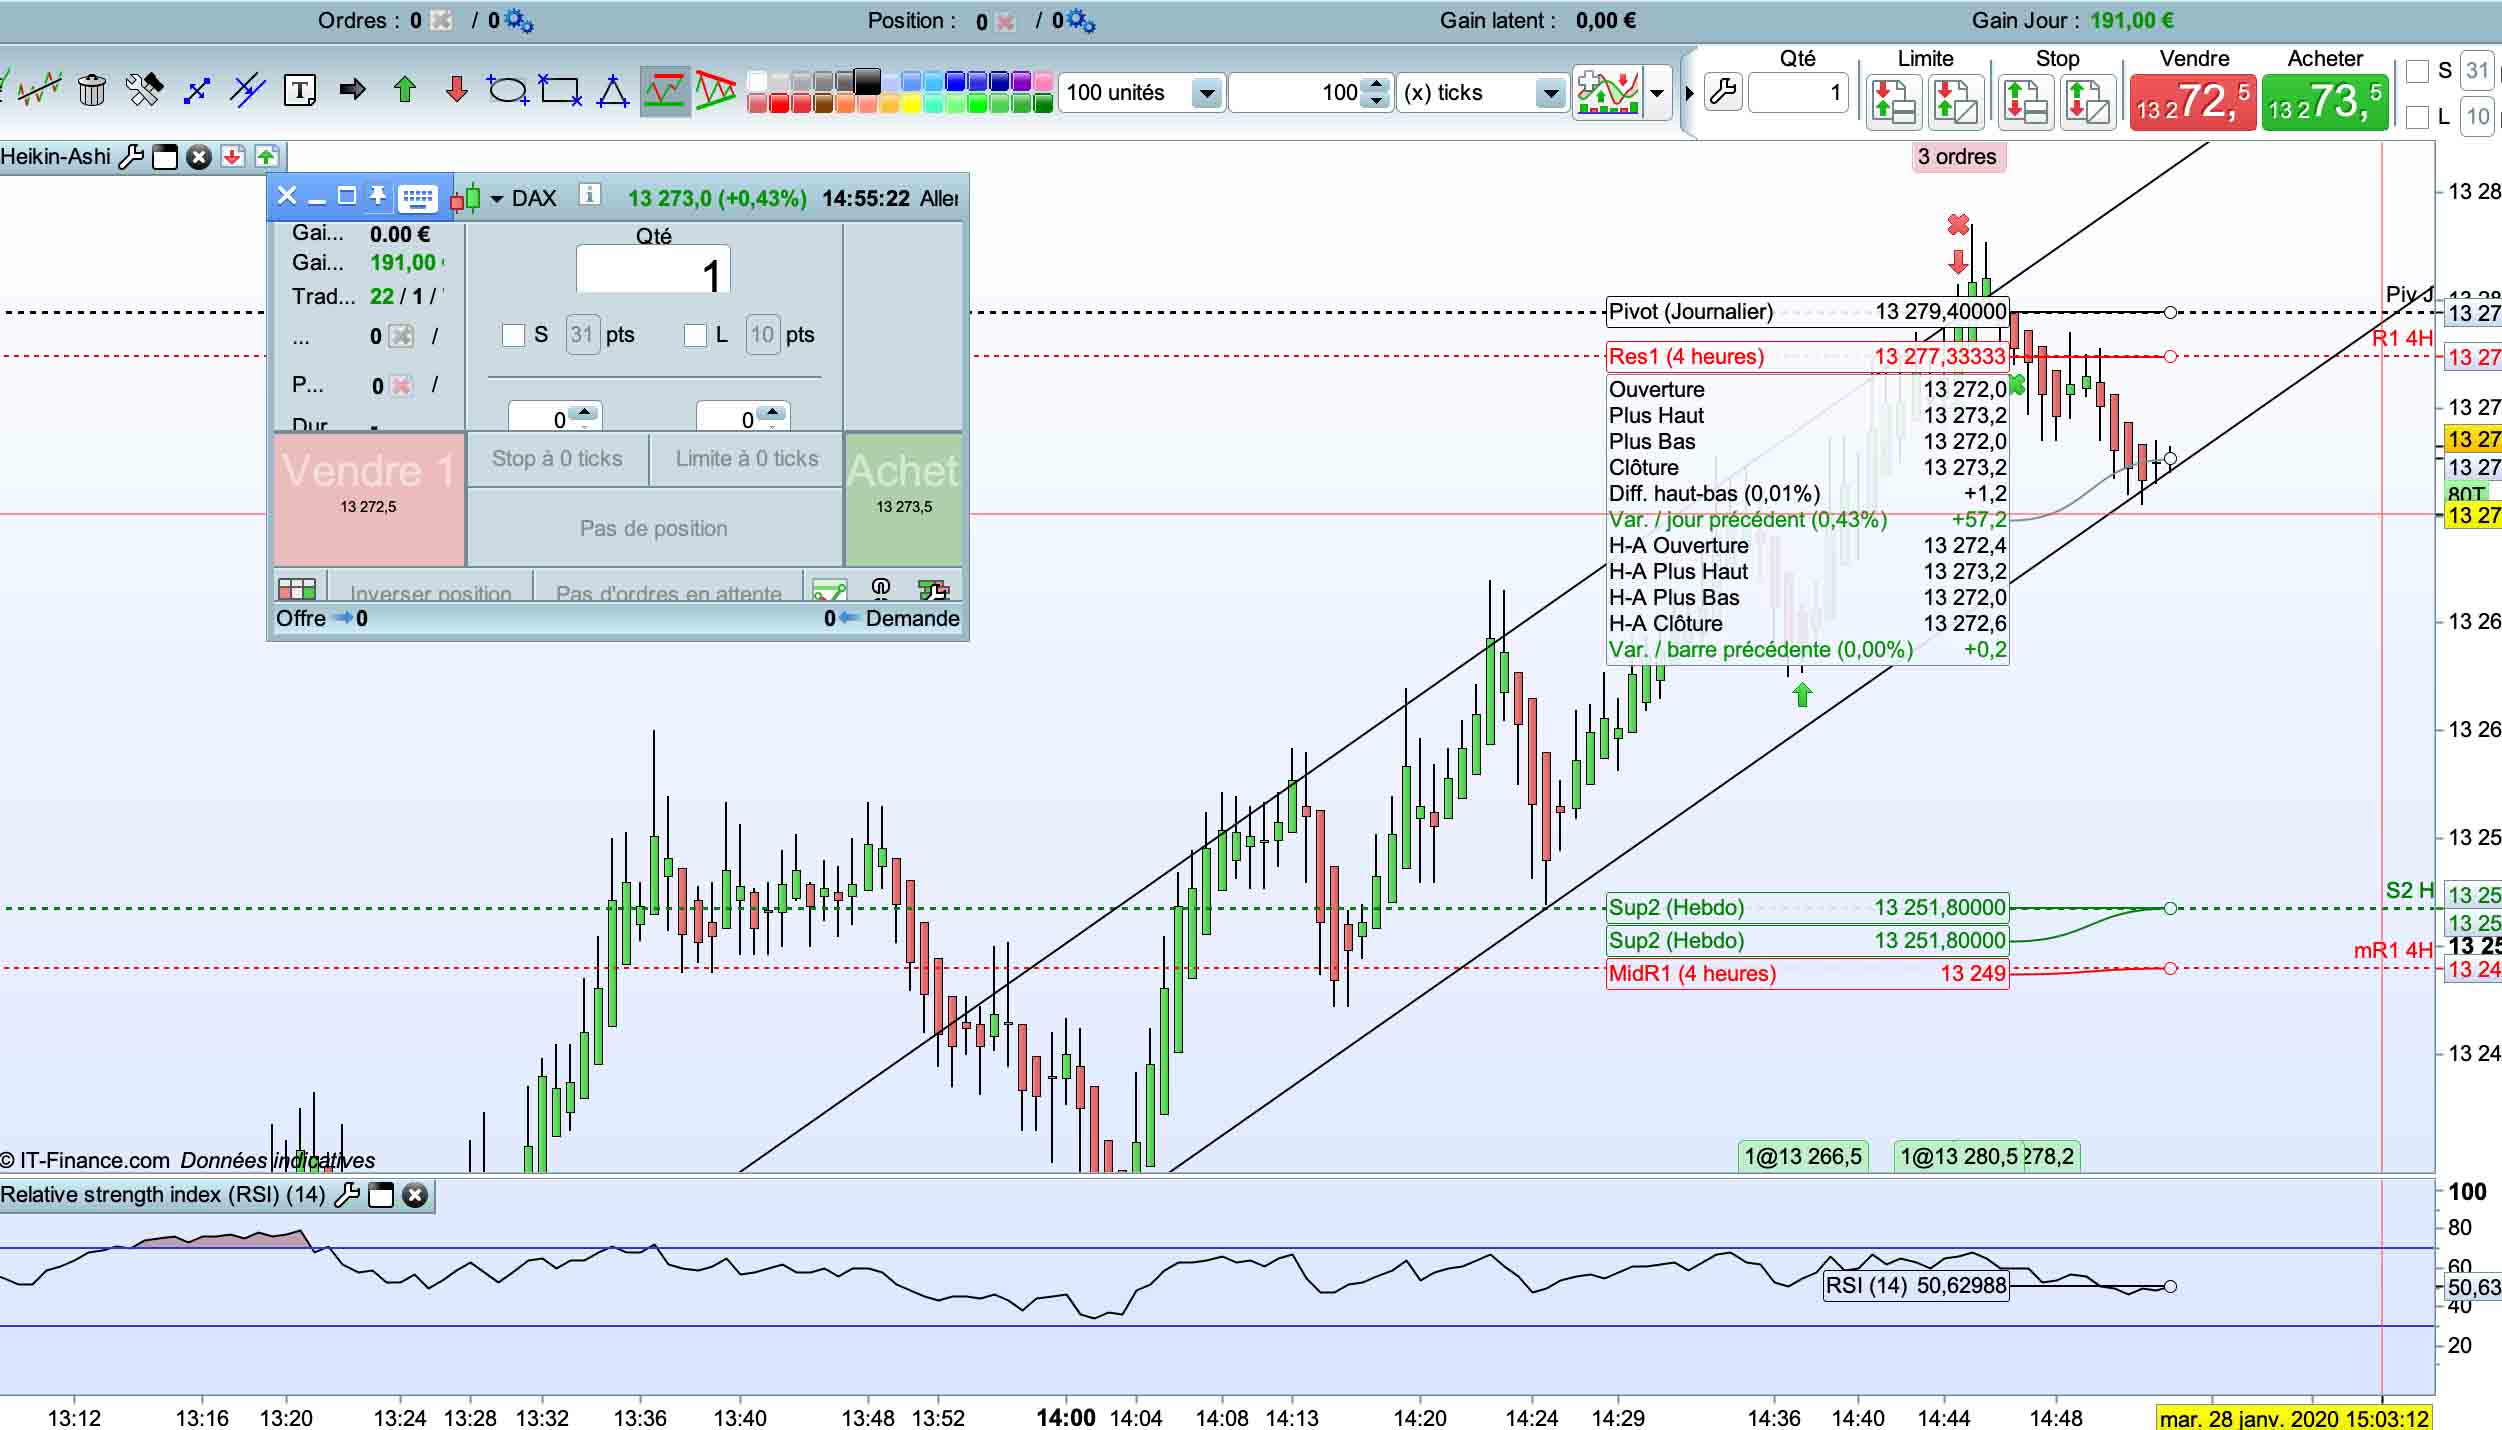Select the rectangle drawing tool
This screenshot has height=1430, width=2502.
[560, 91]
